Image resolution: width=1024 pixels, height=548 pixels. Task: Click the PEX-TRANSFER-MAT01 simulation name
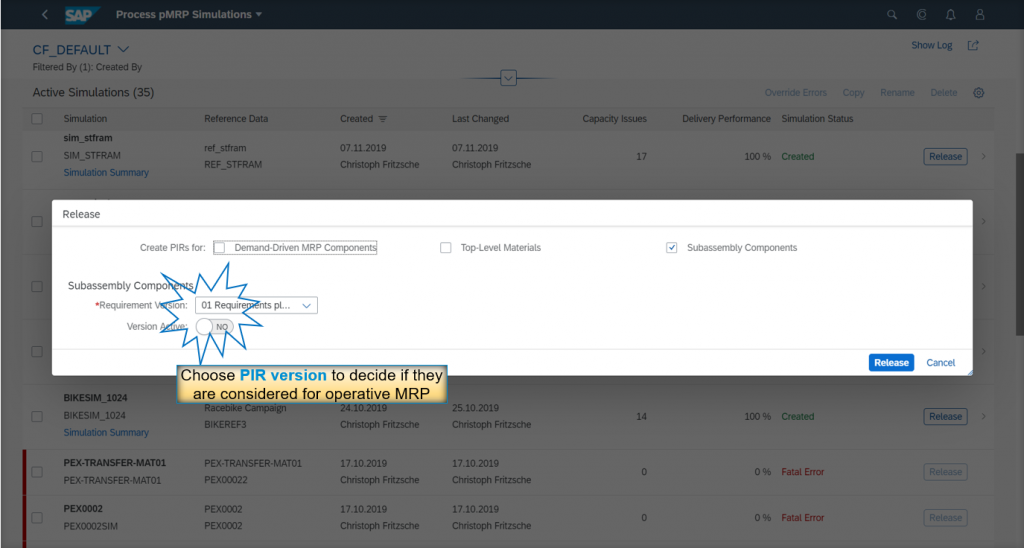[114, 462]
